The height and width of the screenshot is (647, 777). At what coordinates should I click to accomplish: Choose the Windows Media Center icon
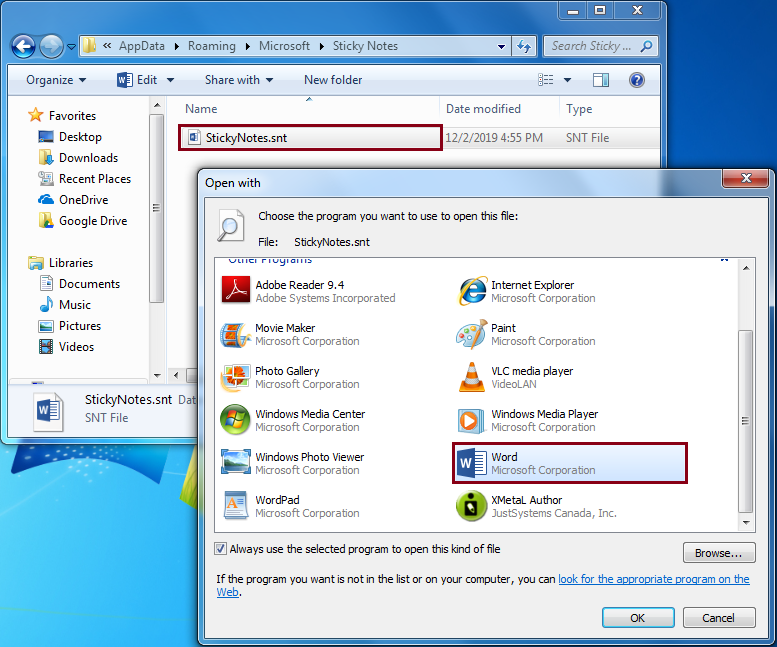click(235, 420)
